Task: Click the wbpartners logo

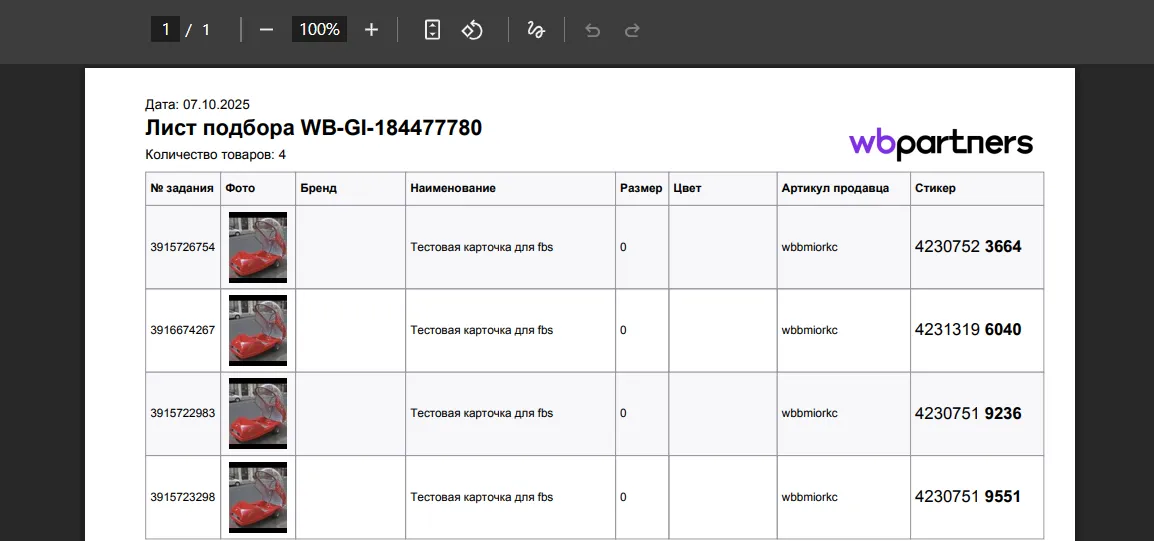Action: pyautogui.click(x=940, y=143)
